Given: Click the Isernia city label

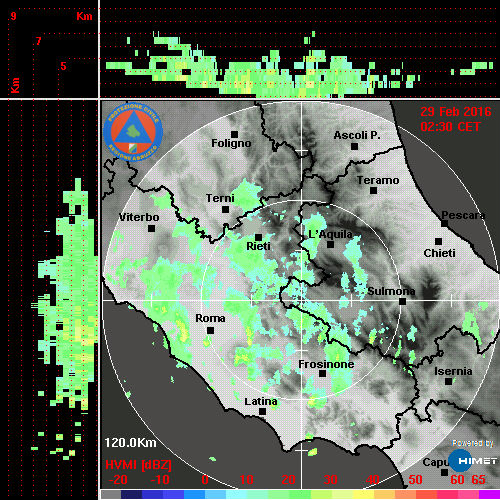Looking at the screenshot, I should (453, 371).
